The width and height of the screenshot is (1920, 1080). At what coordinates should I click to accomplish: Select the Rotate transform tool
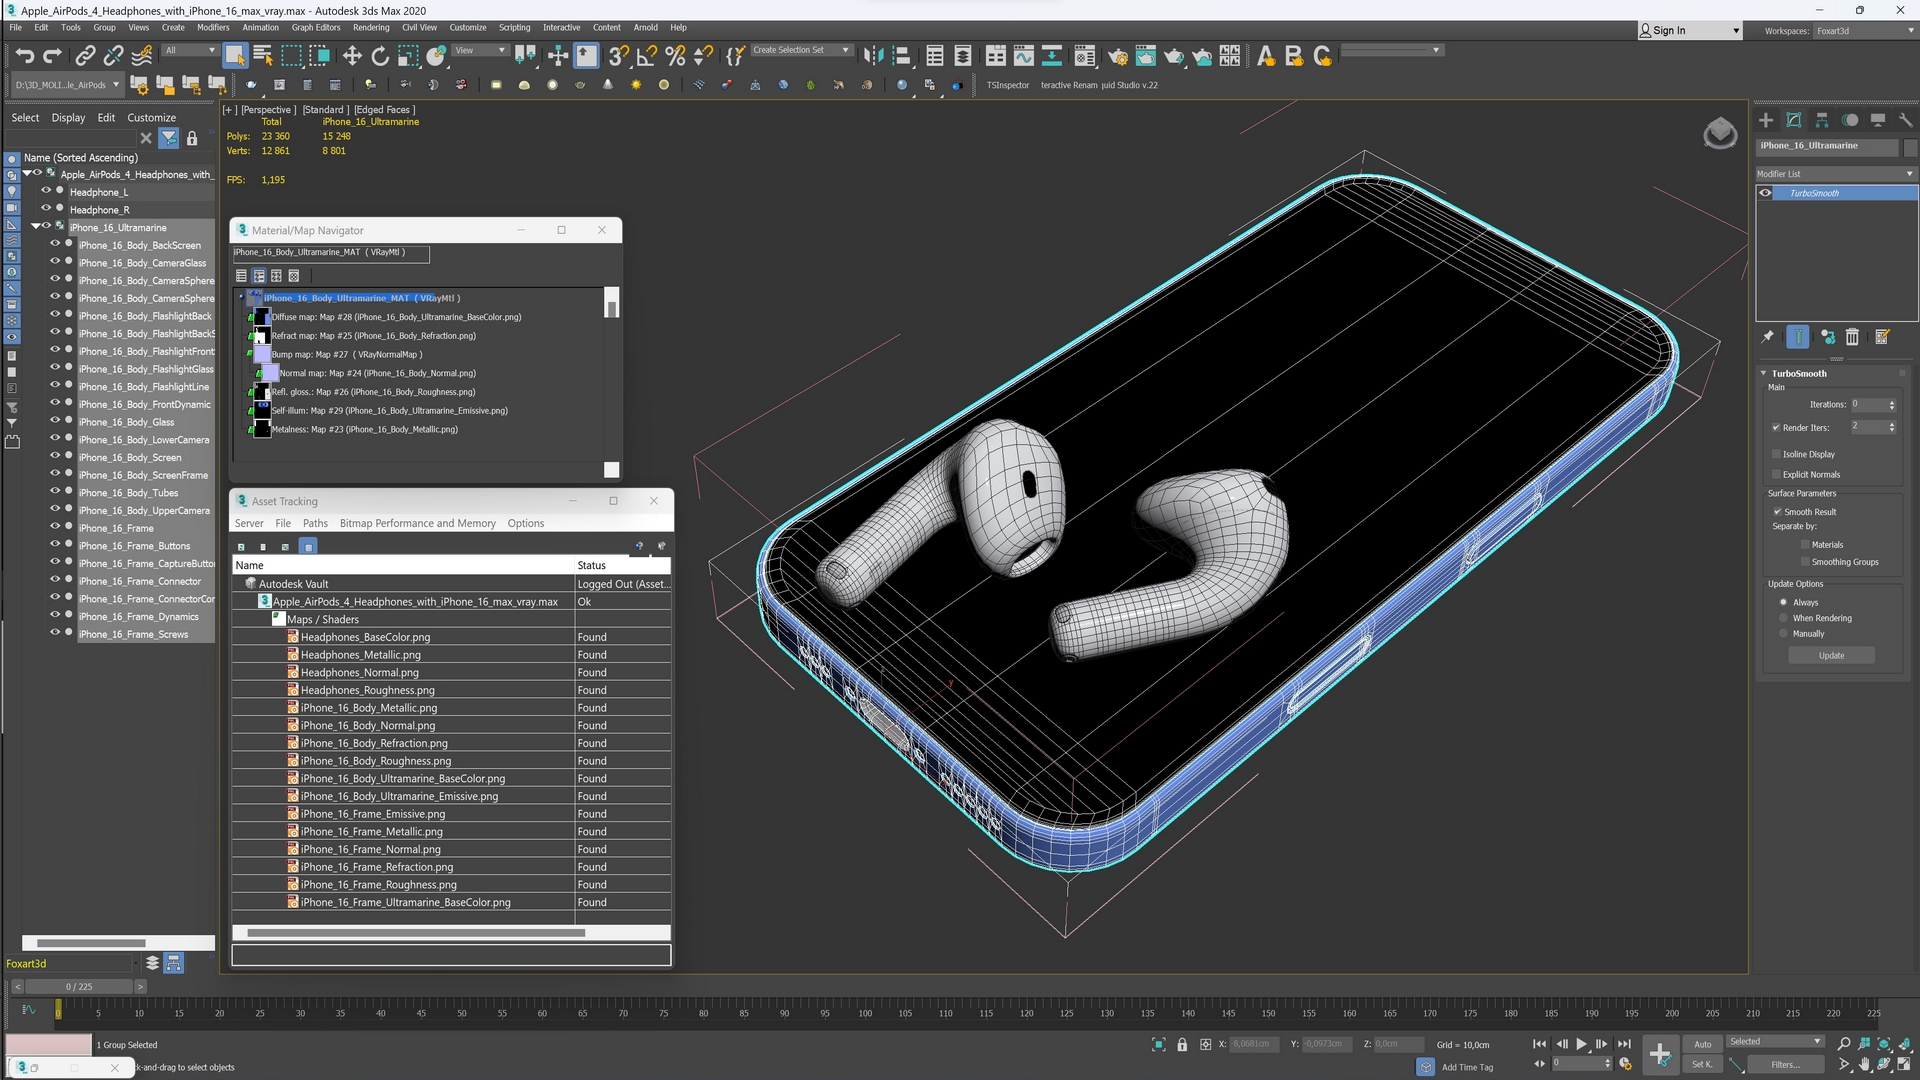[x=380, y=56]
